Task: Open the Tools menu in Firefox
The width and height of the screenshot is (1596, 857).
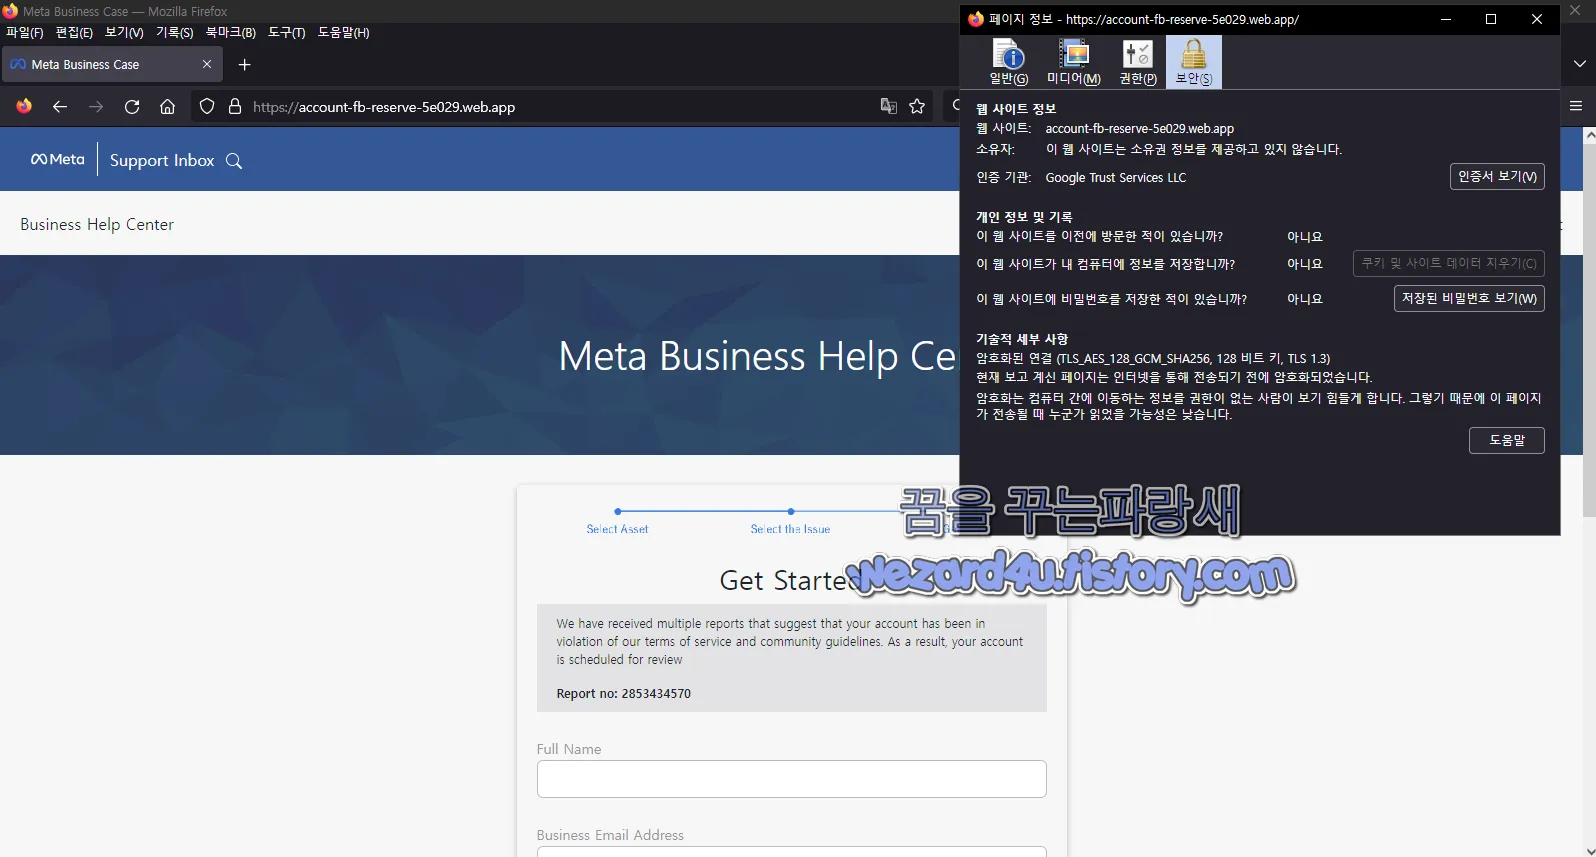Action: tap(286, 33)
